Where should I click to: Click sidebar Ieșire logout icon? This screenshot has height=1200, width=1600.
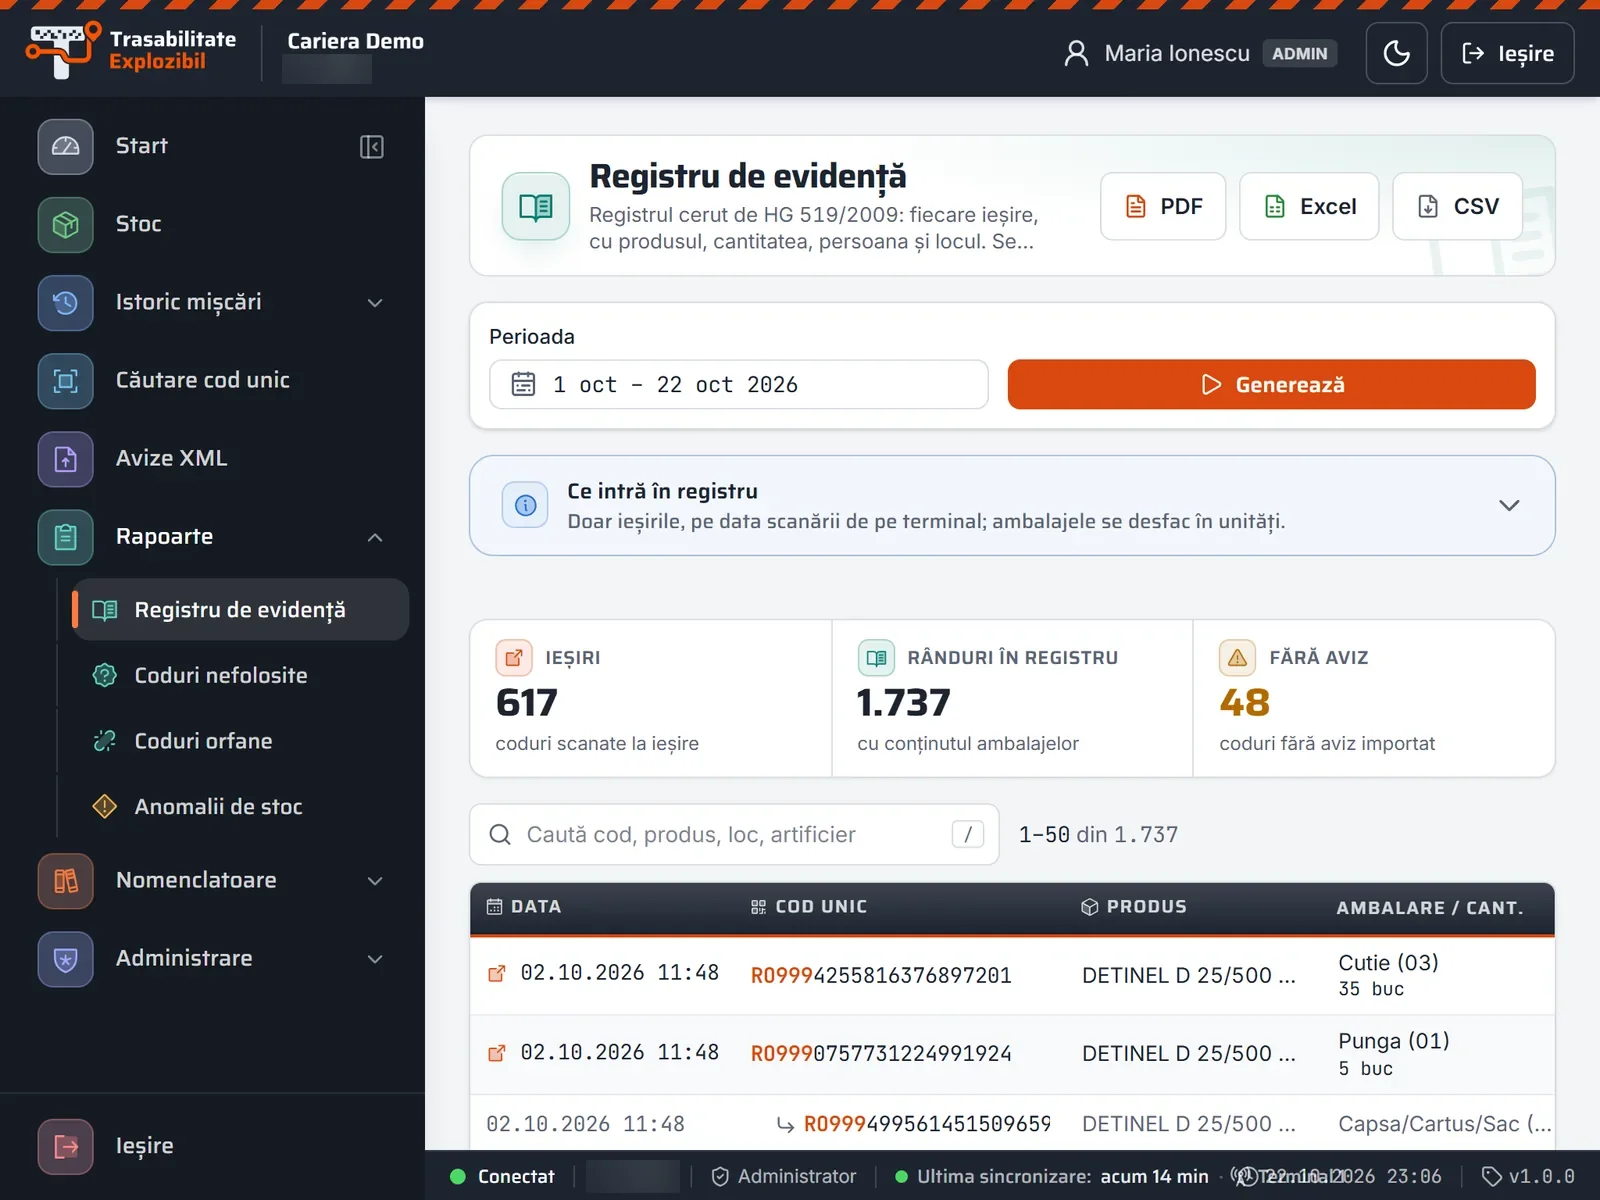click(x=66, y=1146)
